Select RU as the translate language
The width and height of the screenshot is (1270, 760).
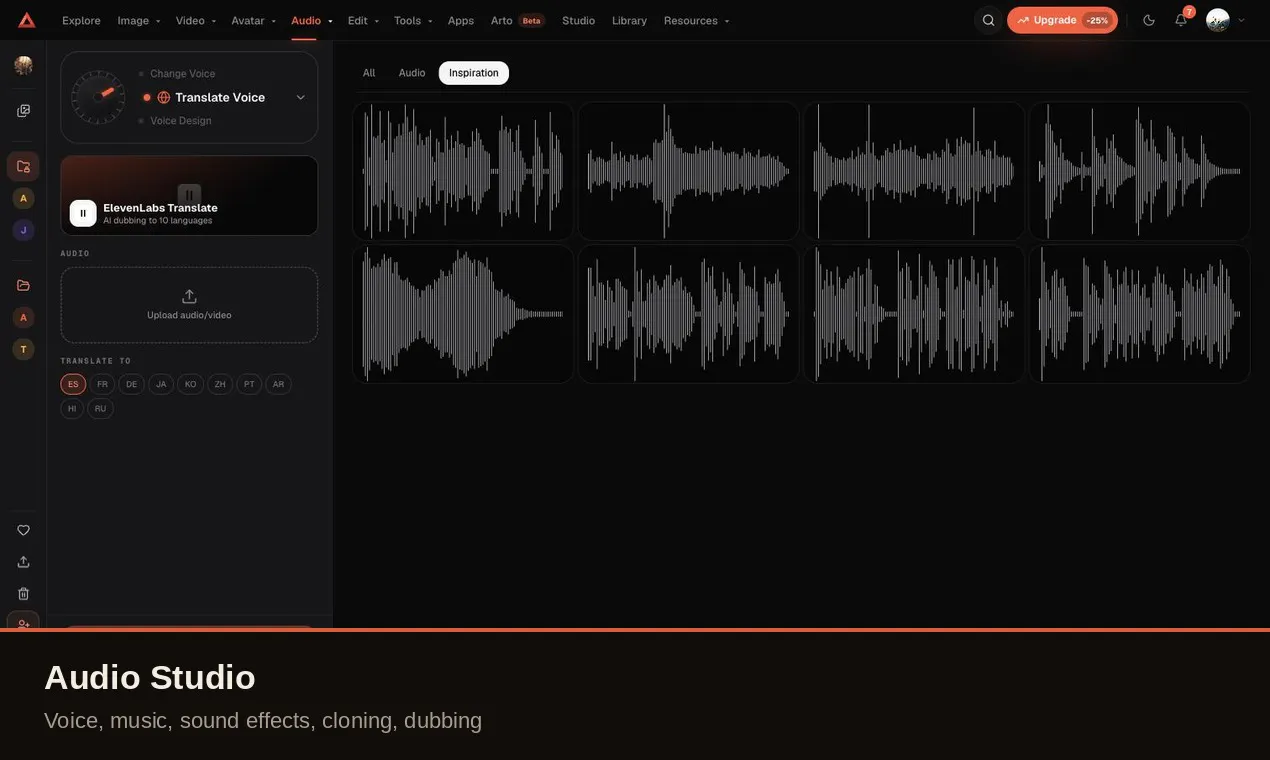point(100,409)
